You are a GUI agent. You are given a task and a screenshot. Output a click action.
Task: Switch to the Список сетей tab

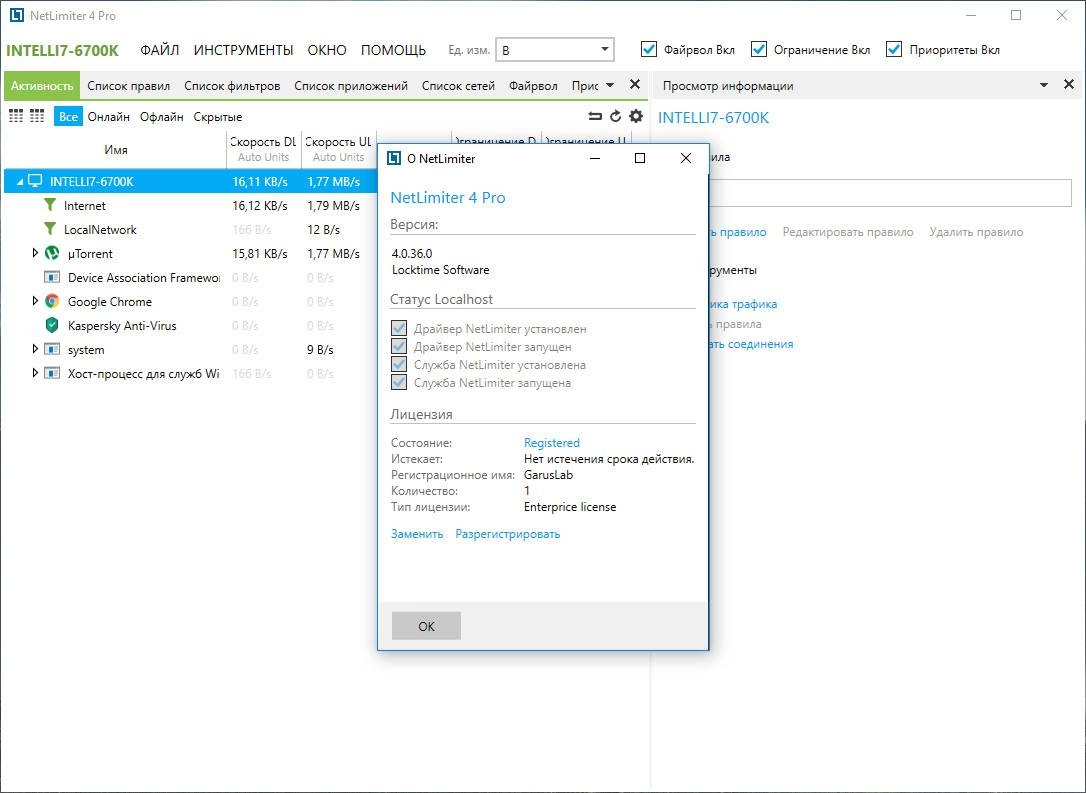pyautogui.click(x=458, y=86)
